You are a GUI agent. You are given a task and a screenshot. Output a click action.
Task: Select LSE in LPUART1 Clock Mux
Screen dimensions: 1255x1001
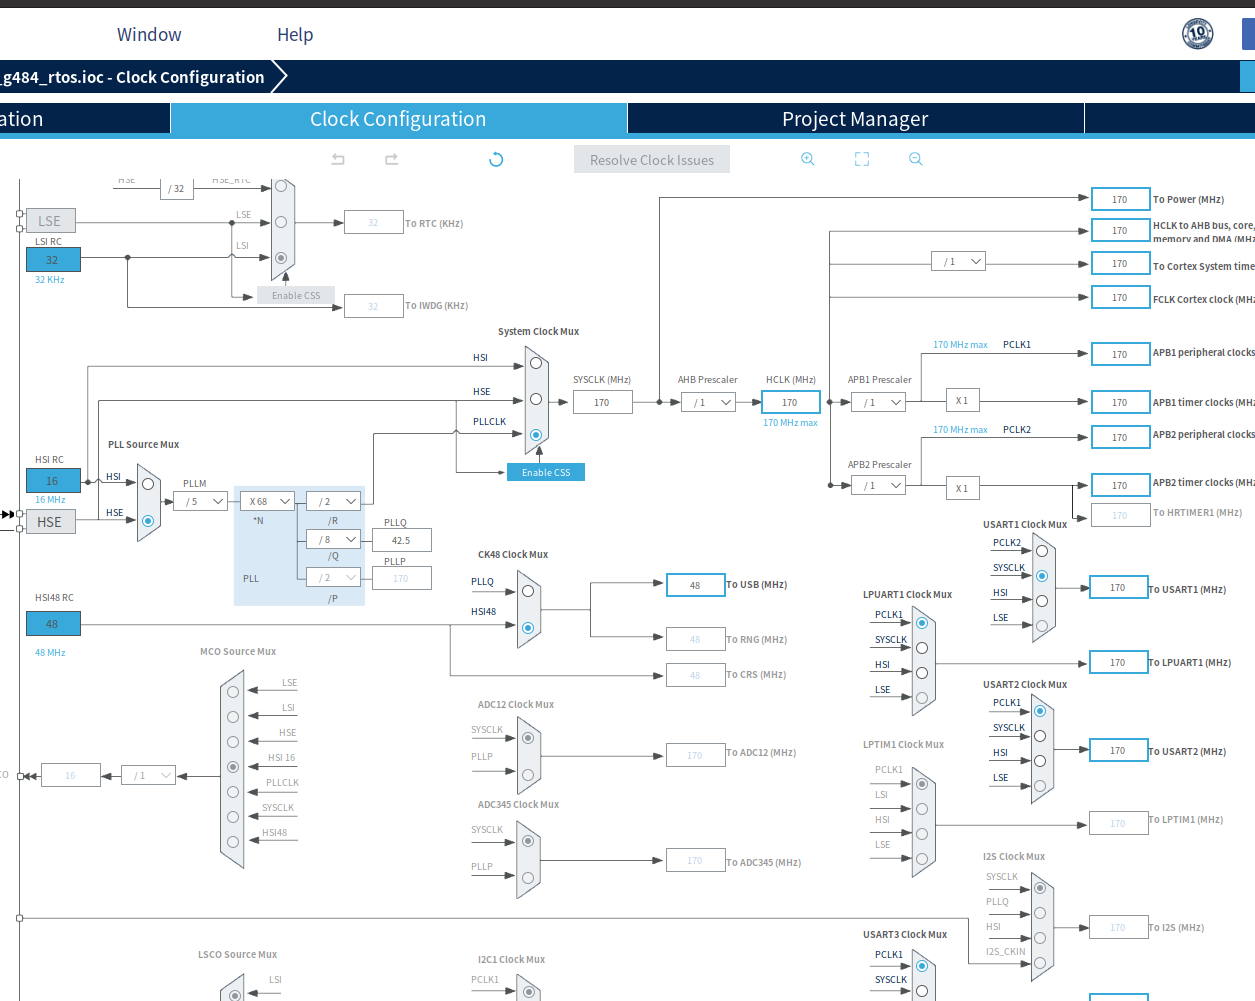(922, 698)
